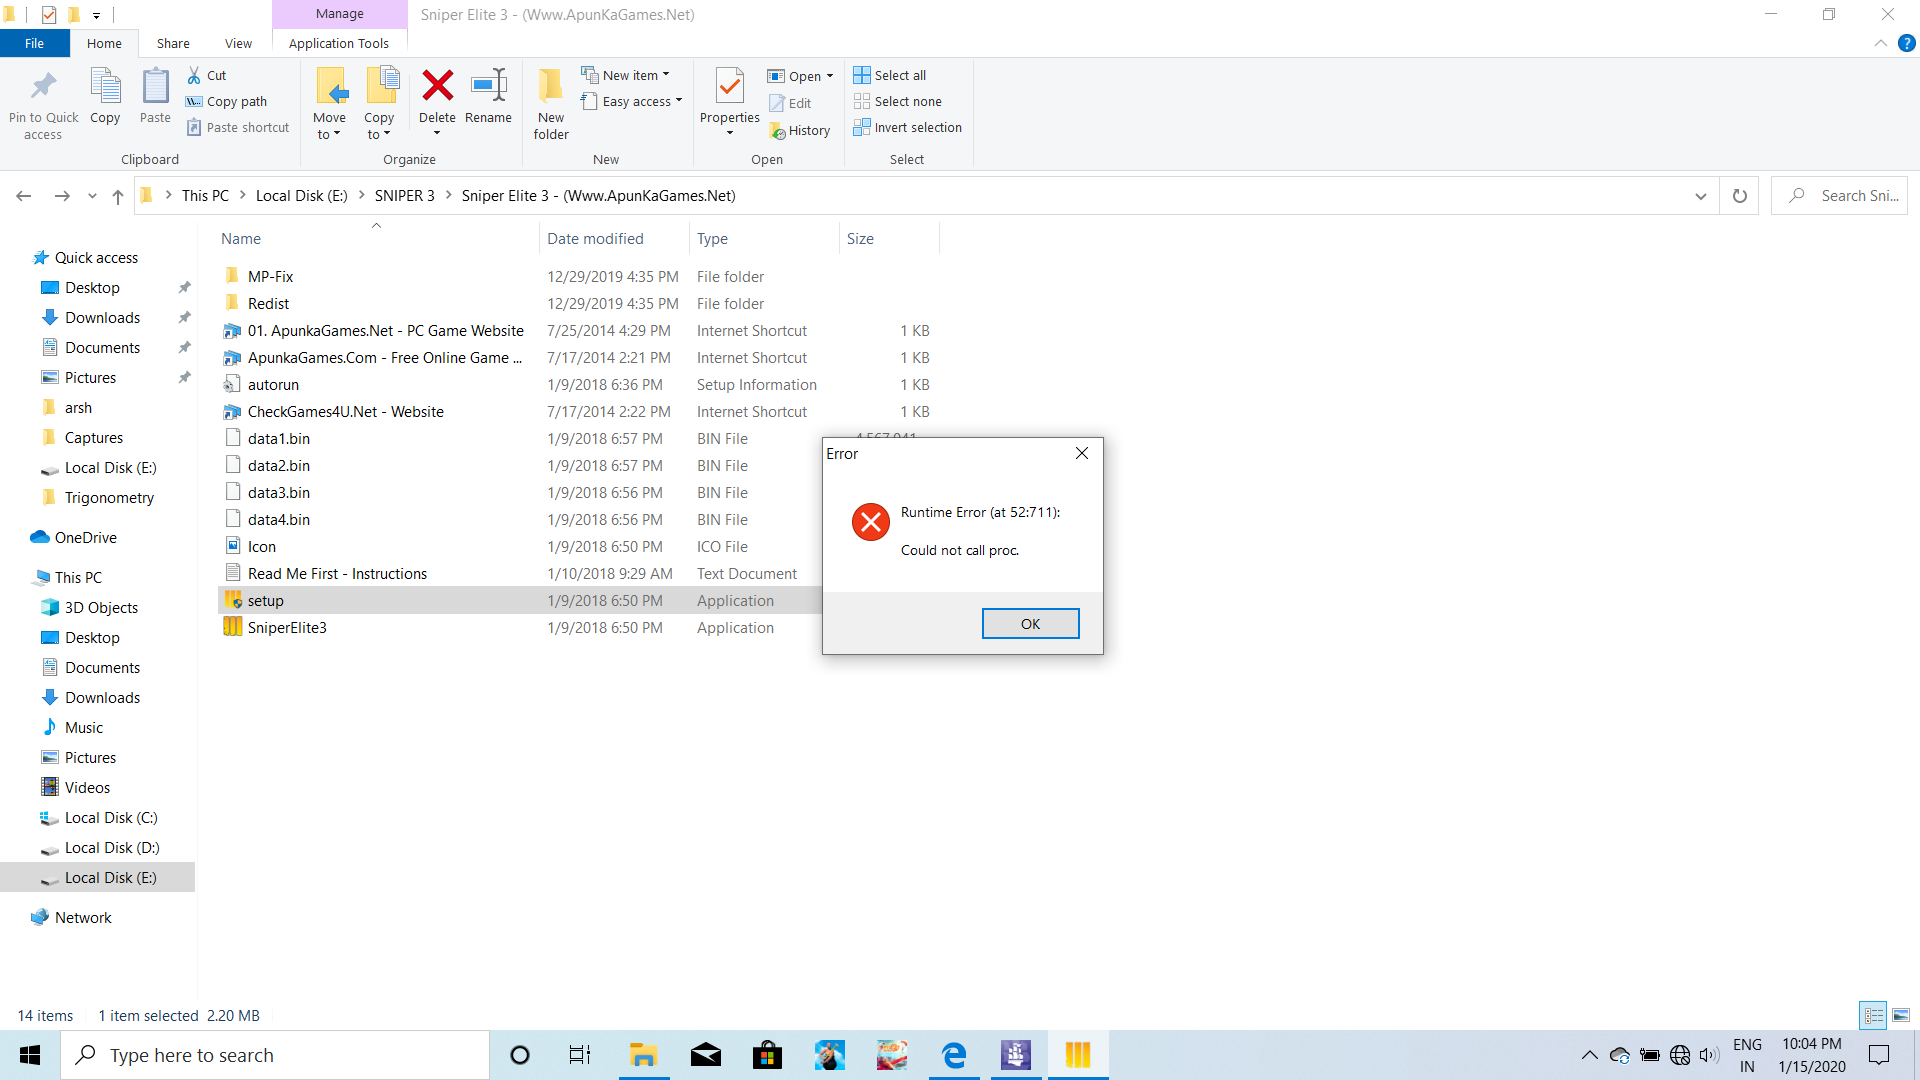Click the refresh button beside address bar
Viewport: 1920px width, 1080px height.
pos(1739,196)
